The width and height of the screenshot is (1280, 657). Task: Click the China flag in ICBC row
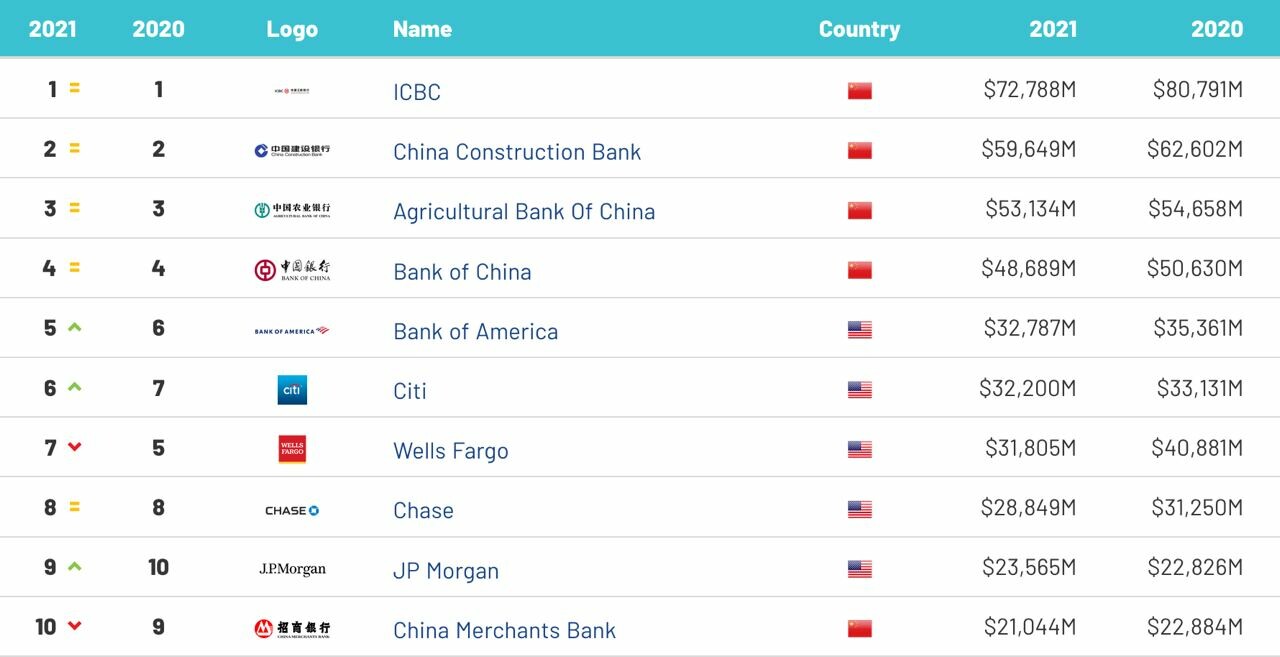click(860, 91)
